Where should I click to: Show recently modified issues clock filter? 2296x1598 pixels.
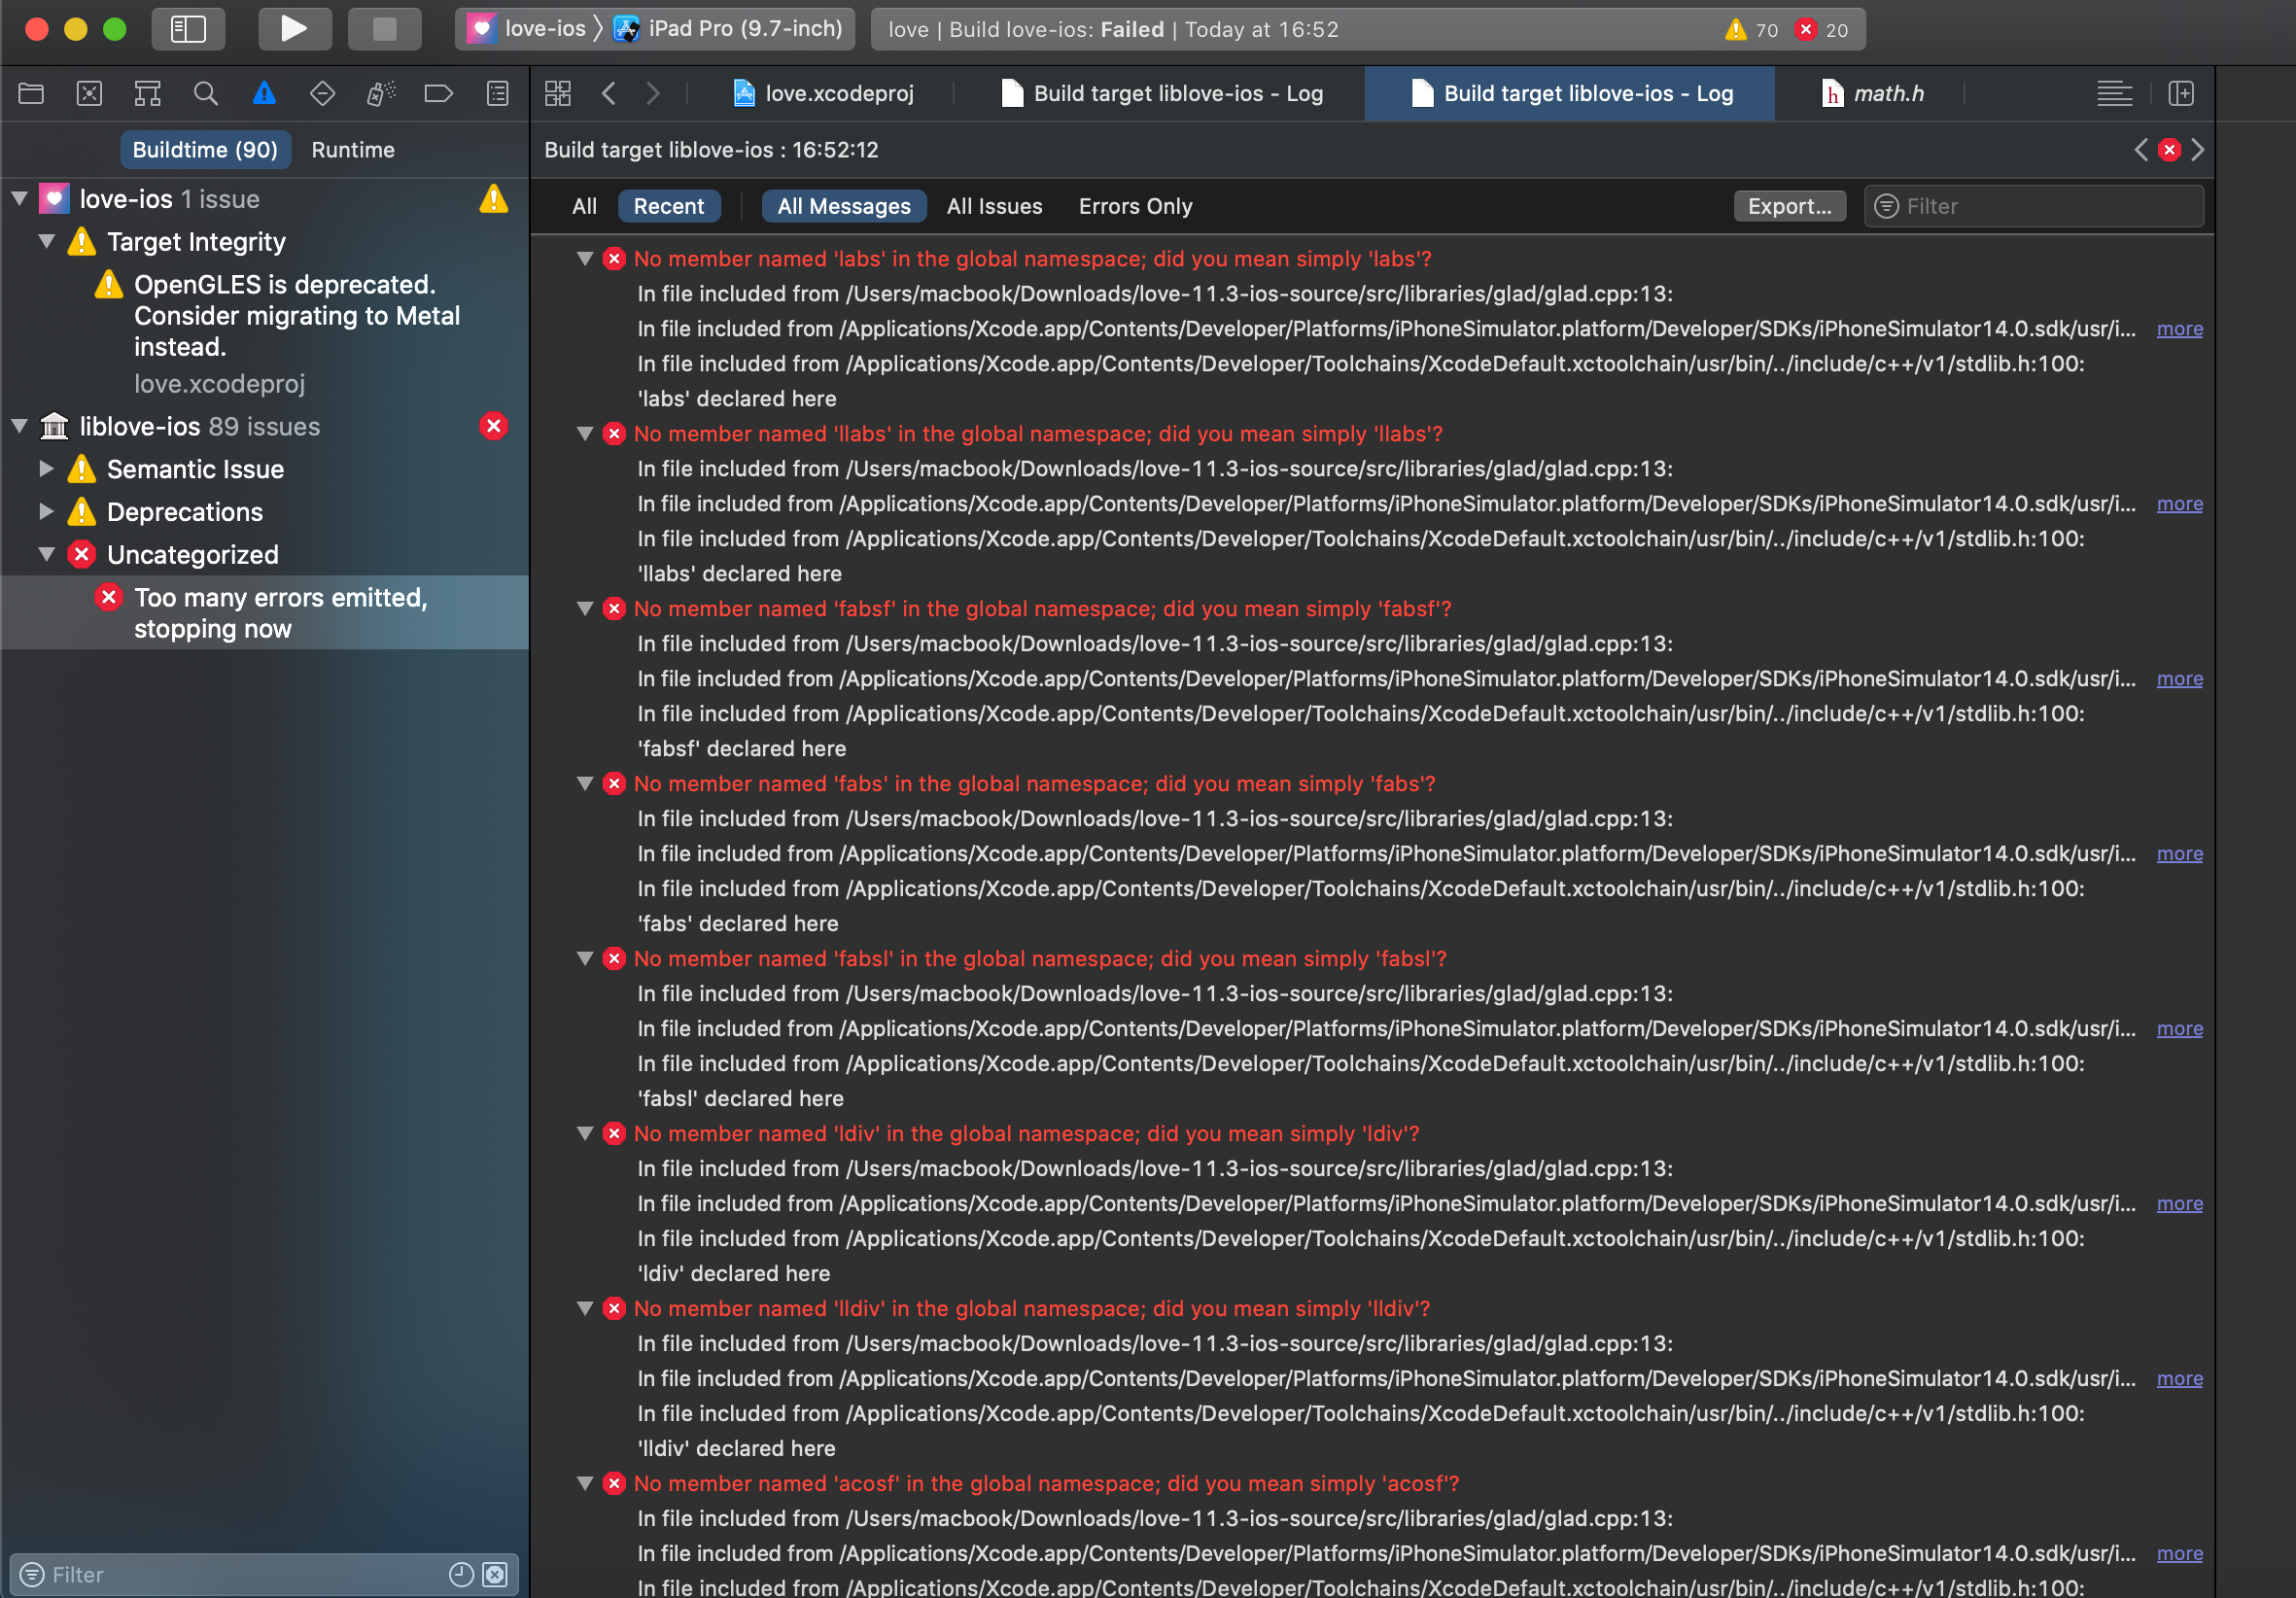461,1574
